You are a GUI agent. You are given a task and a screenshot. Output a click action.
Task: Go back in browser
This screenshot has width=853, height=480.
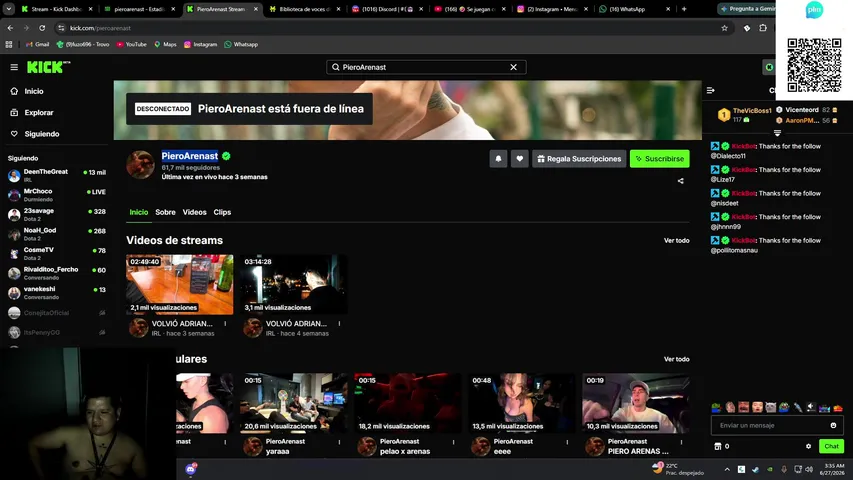10,28
